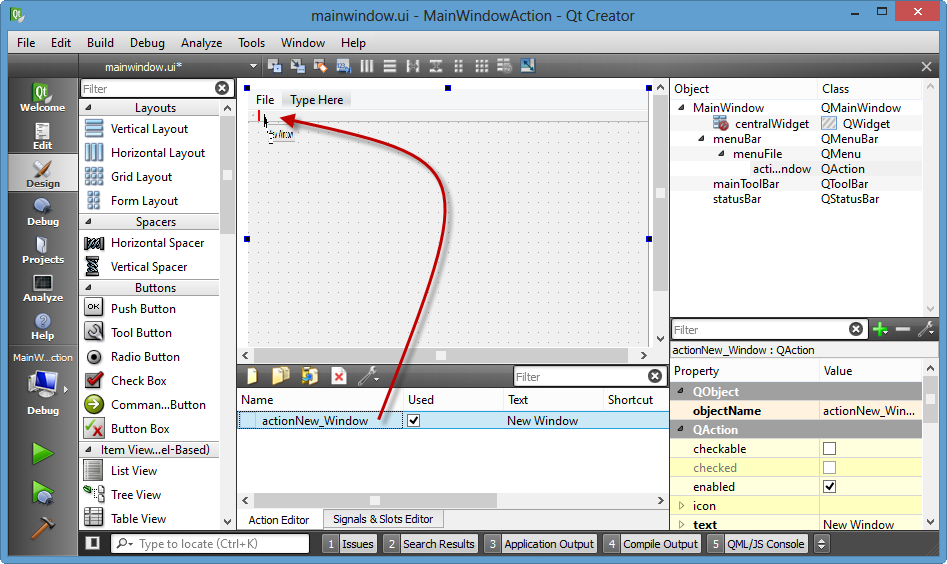This screenshot has height=564, width=947.
Task: Show the Compile Output pane
Action: tap(652, 543)
